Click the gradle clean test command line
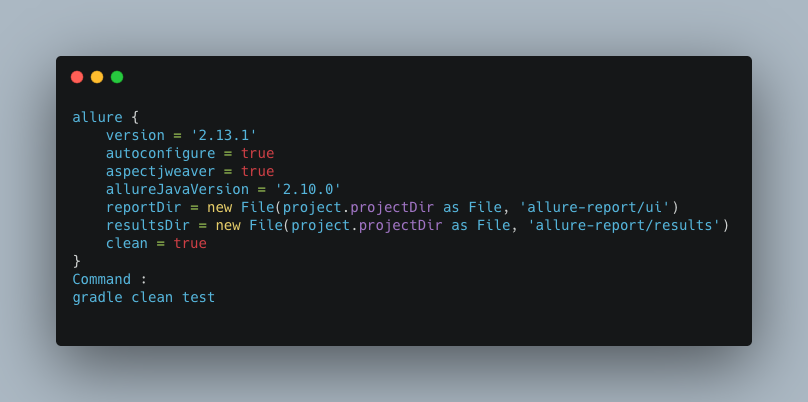The image size is (808, 402). tap(143, 298)
